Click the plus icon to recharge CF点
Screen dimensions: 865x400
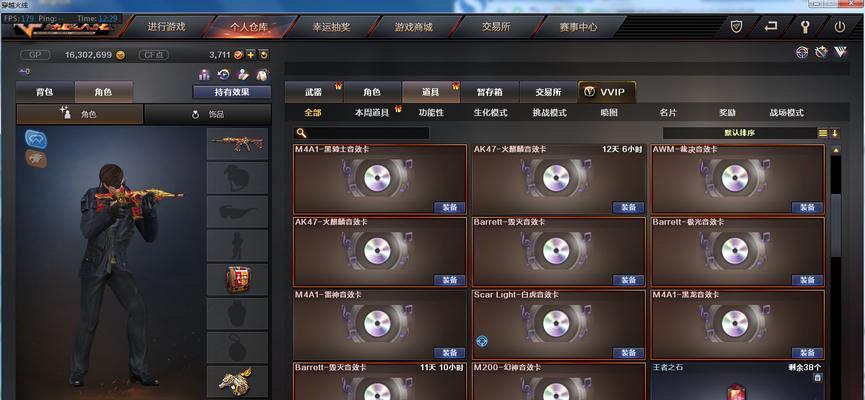(250, 55)
